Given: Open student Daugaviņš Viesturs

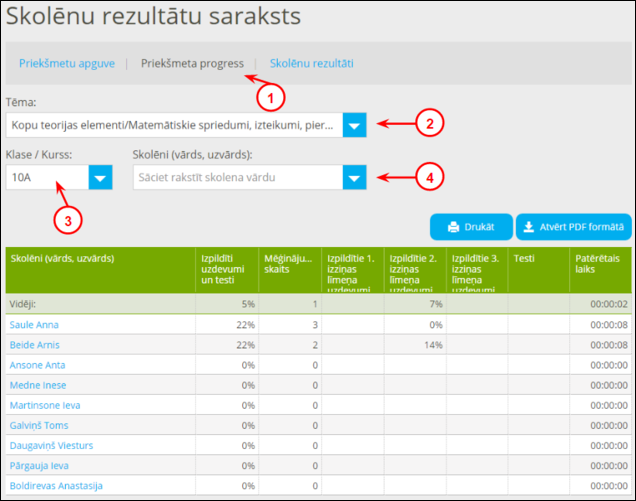Looking at the screenshot, I should [52, 446].
